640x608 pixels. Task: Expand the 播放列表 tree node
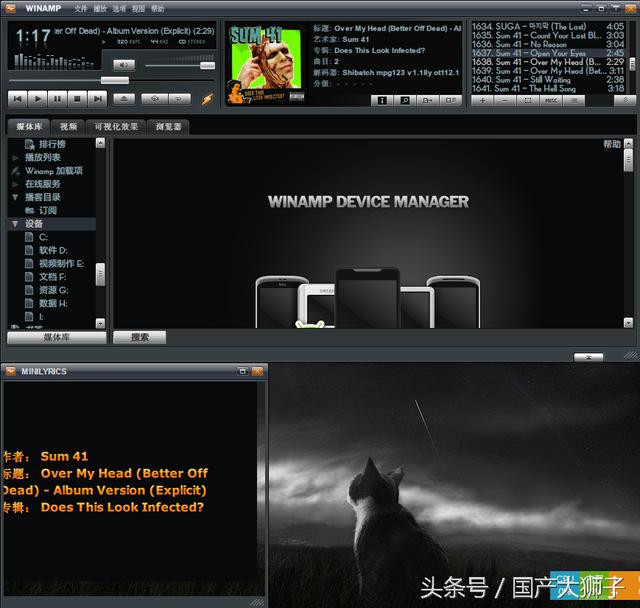click(x=16, y=158)
